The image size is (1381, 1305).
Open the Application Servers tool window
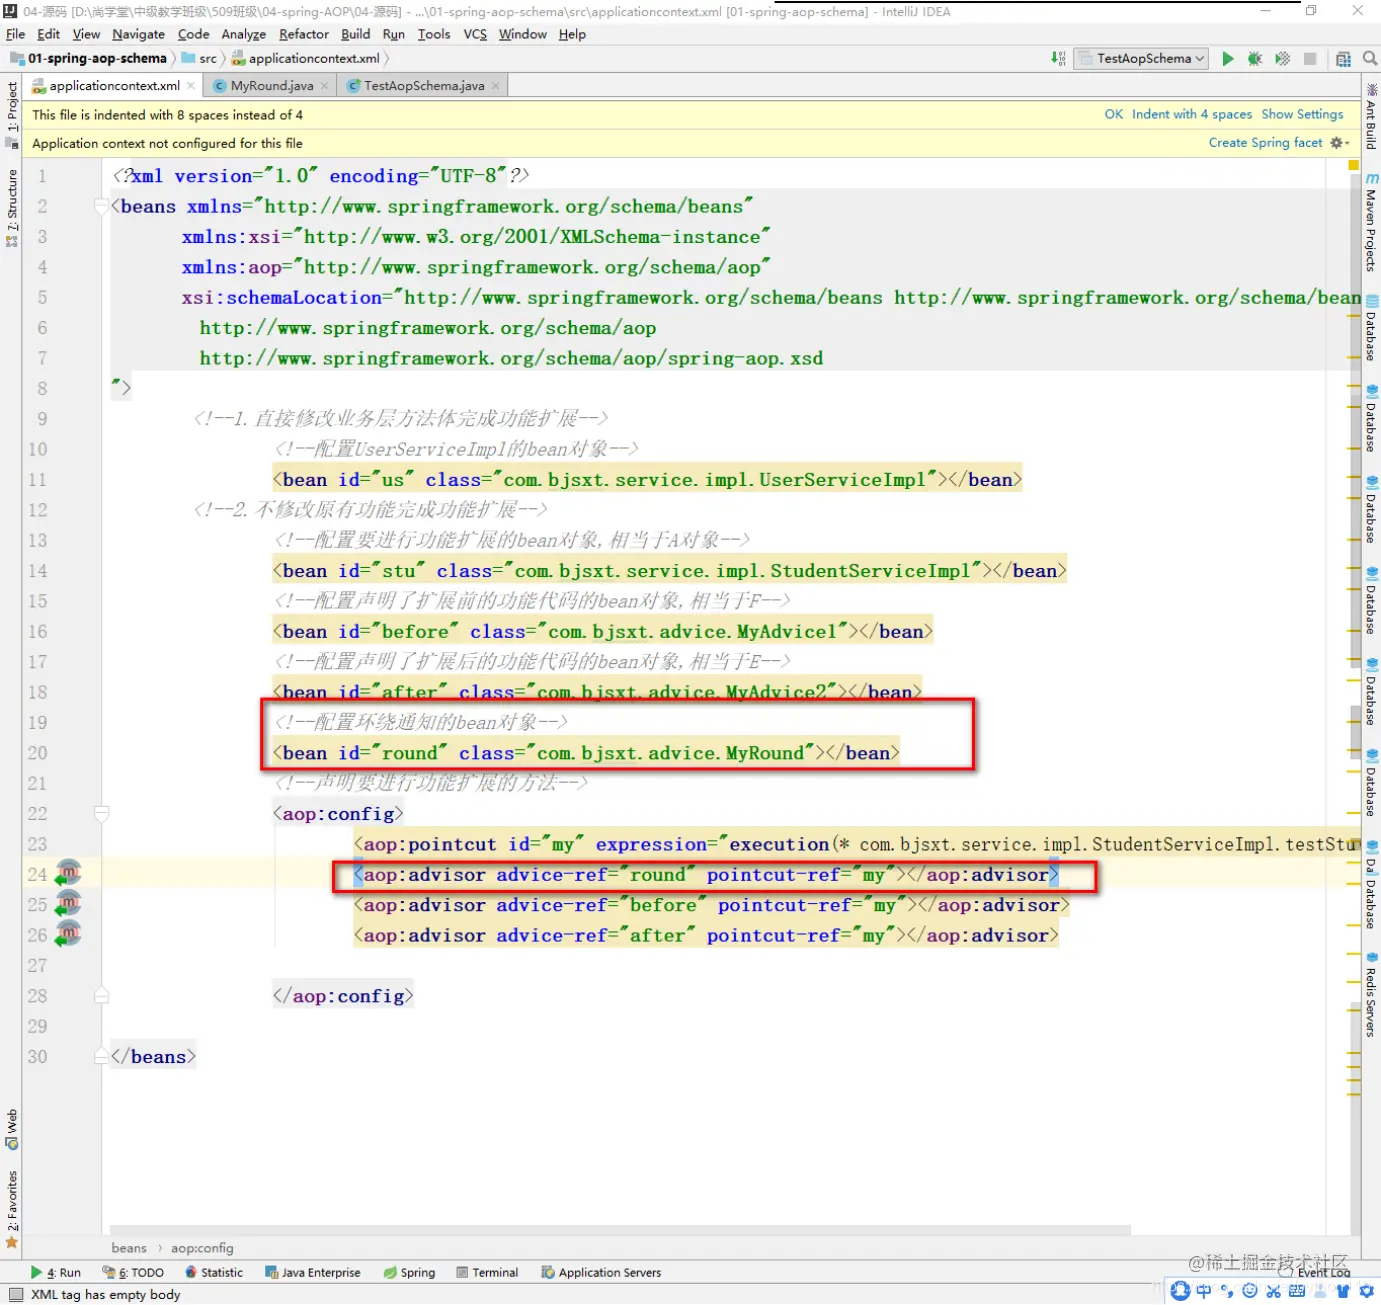point(601,1273)
